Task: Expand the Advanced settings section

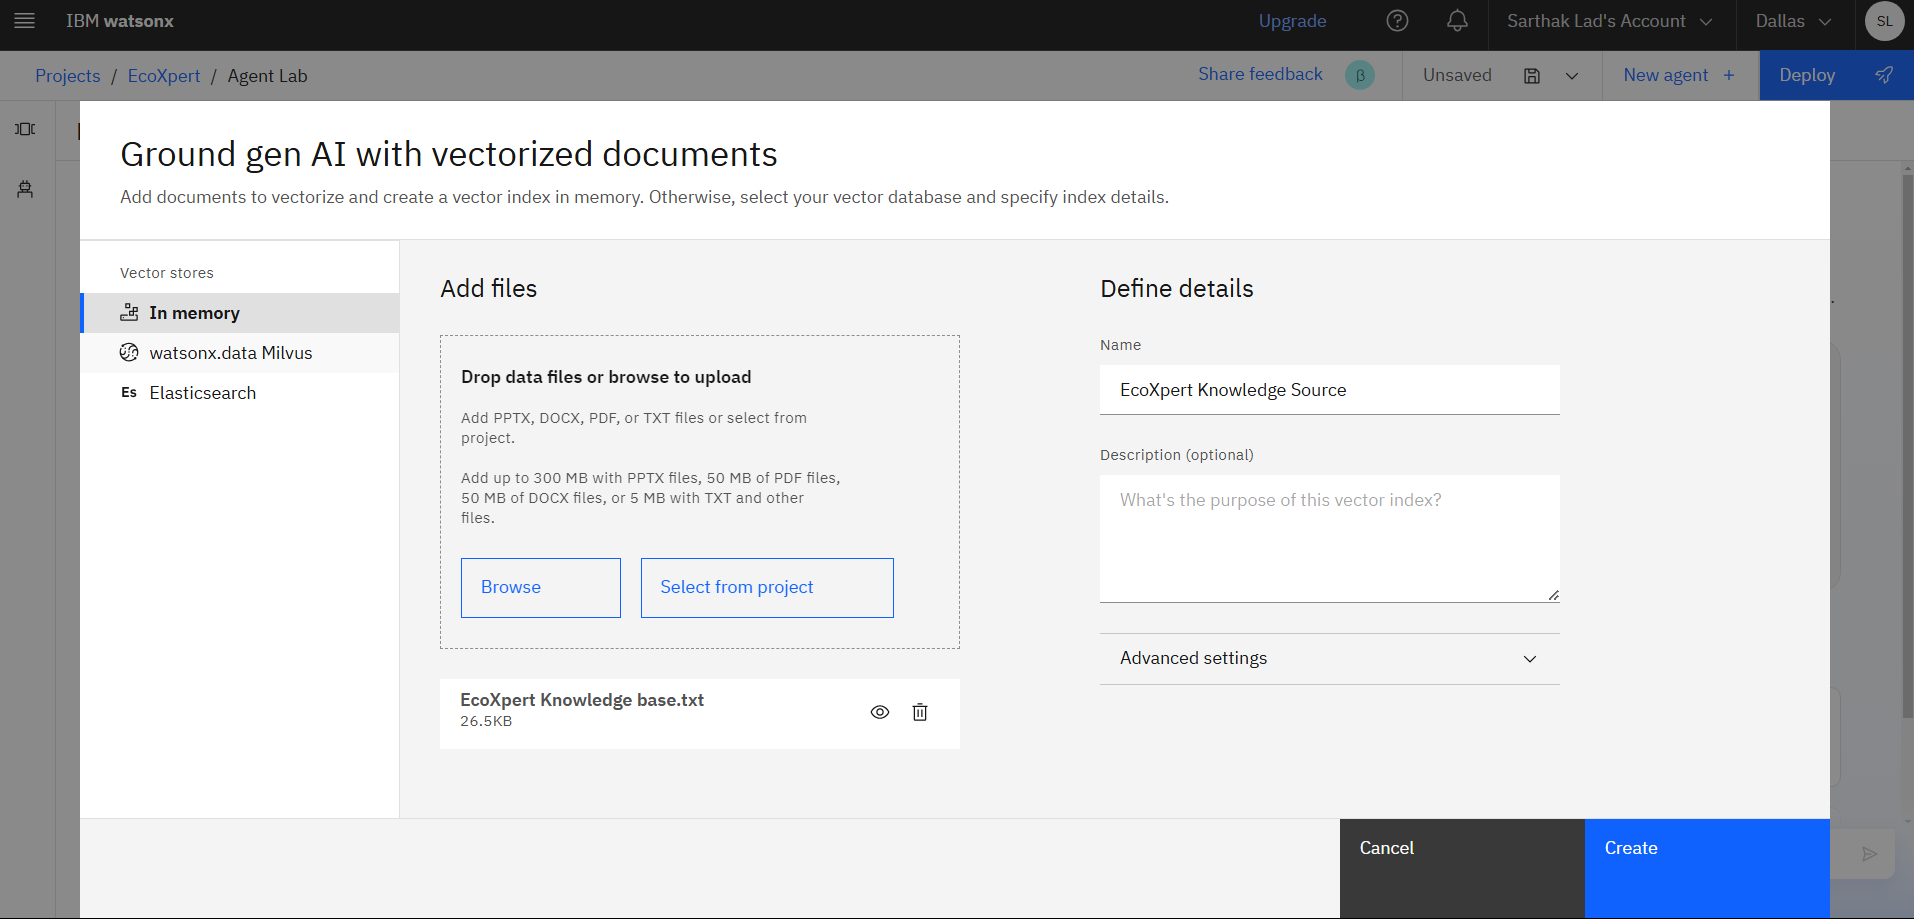Action: coord(1329,659)
